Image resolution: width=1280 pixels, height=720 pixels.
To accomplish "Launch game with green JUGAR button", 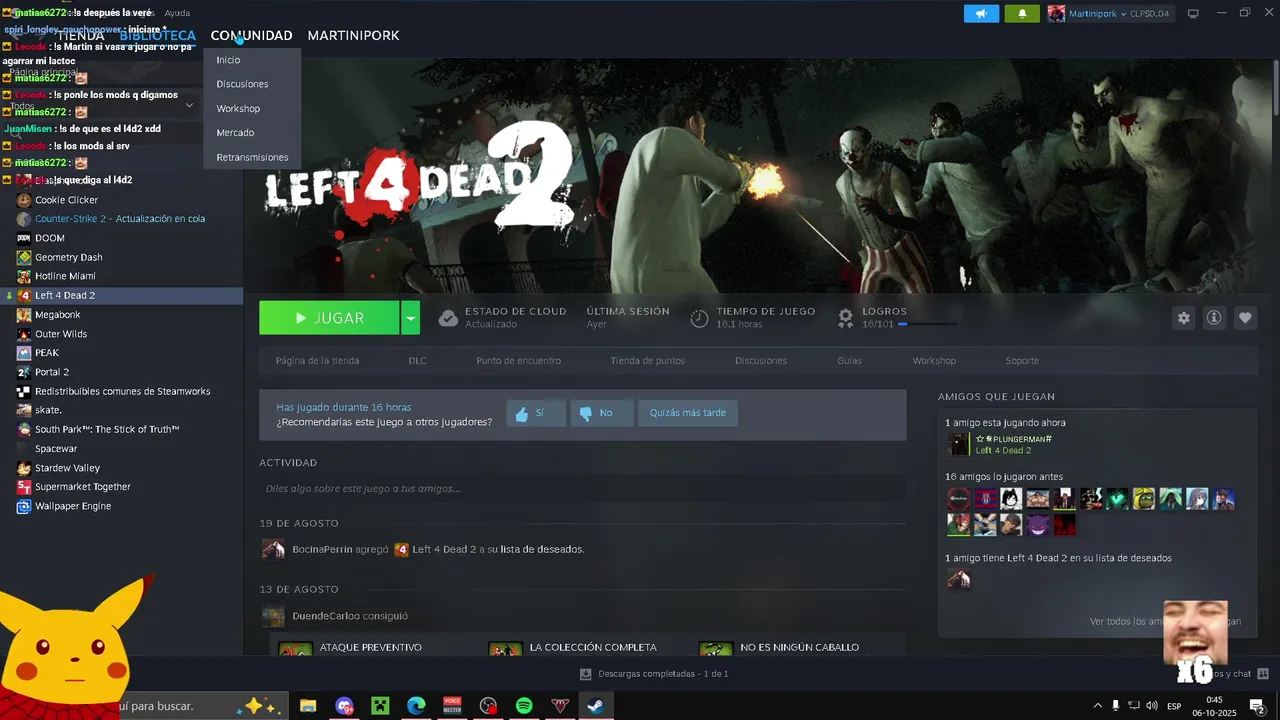I will pyautogui.click(x=329, y=318).
